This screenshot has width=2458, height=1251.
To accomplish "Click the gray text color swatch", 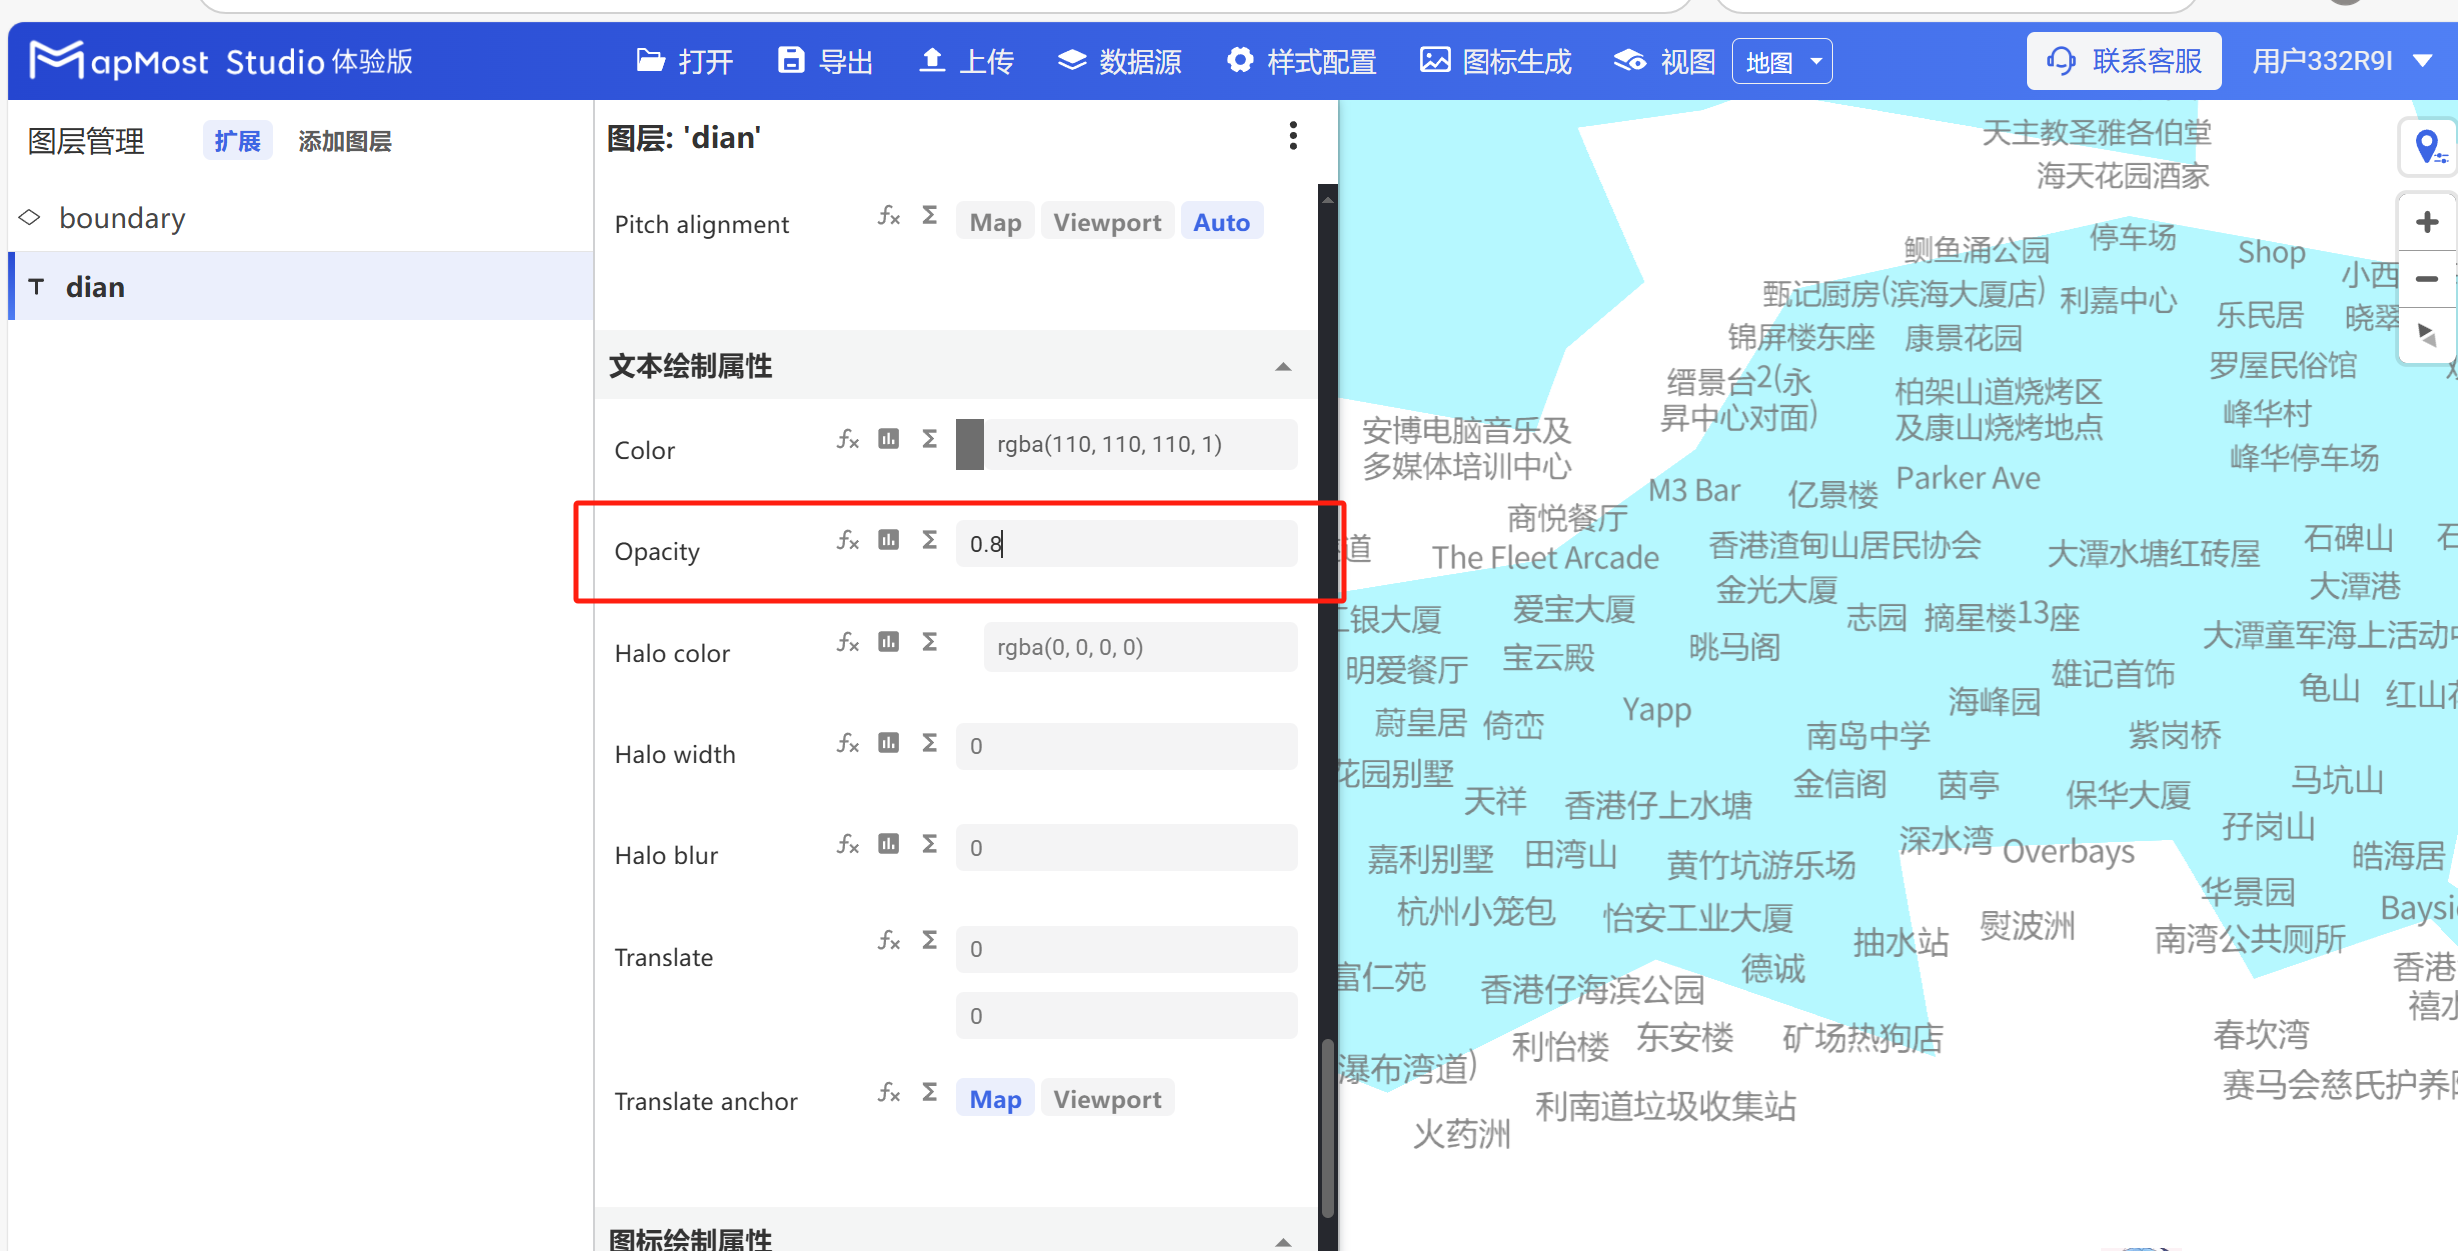I will (x=969, y=444).
